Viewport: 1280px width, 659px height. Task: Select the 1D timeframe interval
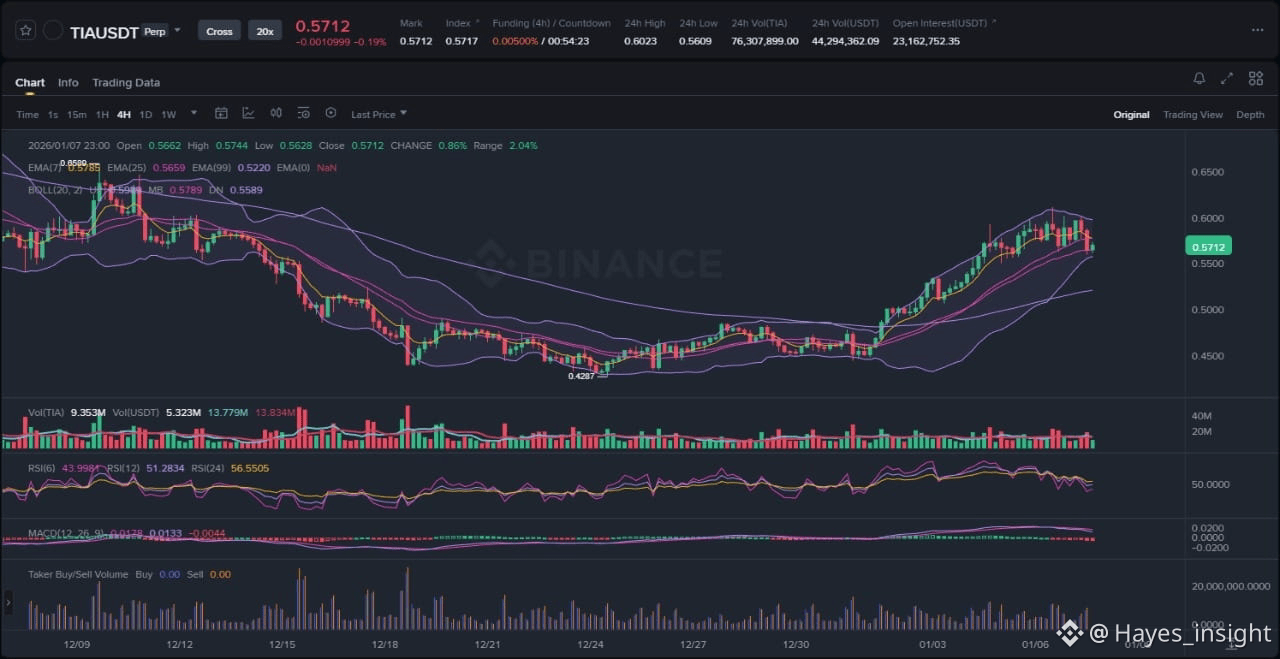(x=145, y=114)
